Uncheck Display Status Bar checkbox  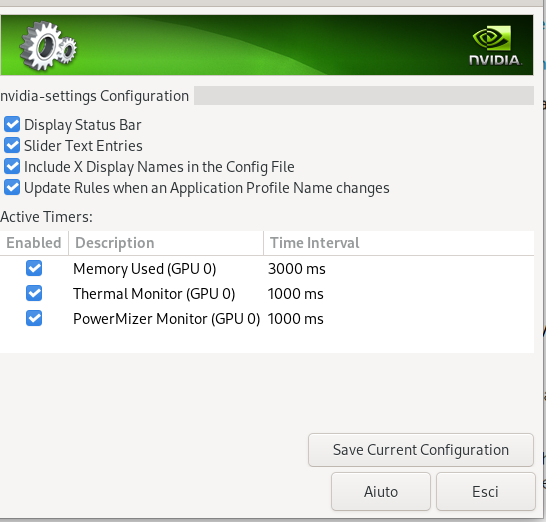(x=12, y=124)
